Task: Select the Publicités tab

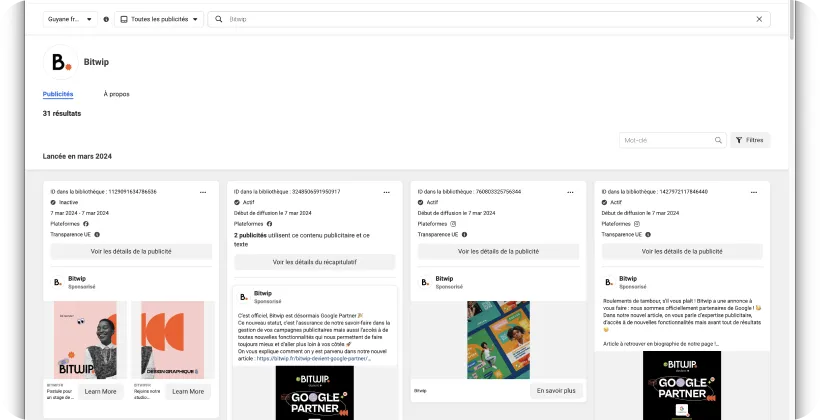Action: [58, 94]
